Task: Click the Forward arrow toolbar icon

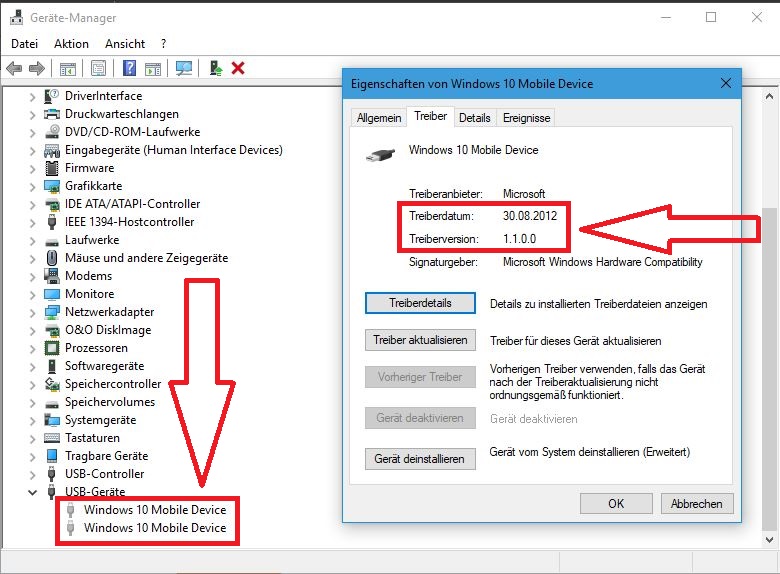Action: (x=37, y=68)
